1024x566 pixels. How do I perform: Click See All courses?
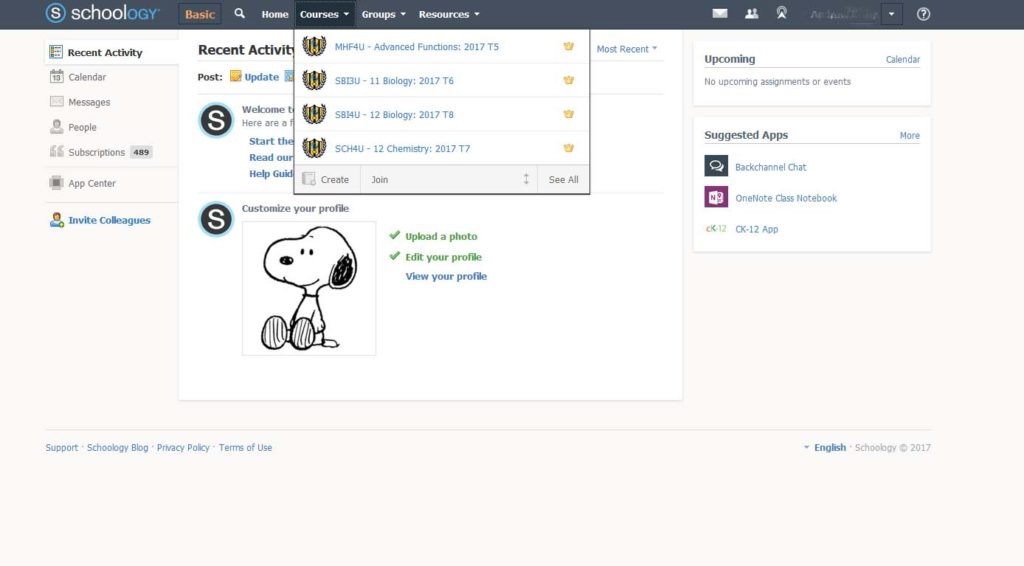(x=564, y=180)
